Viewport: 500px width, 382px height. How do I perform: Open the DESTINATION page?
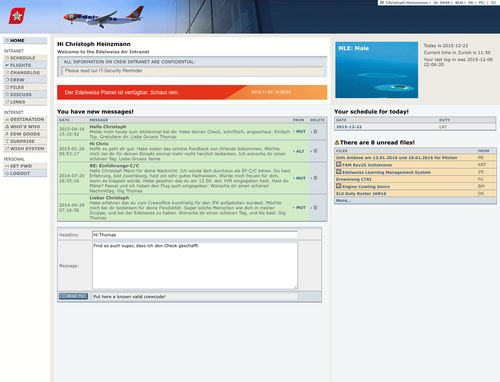[25, 119]
